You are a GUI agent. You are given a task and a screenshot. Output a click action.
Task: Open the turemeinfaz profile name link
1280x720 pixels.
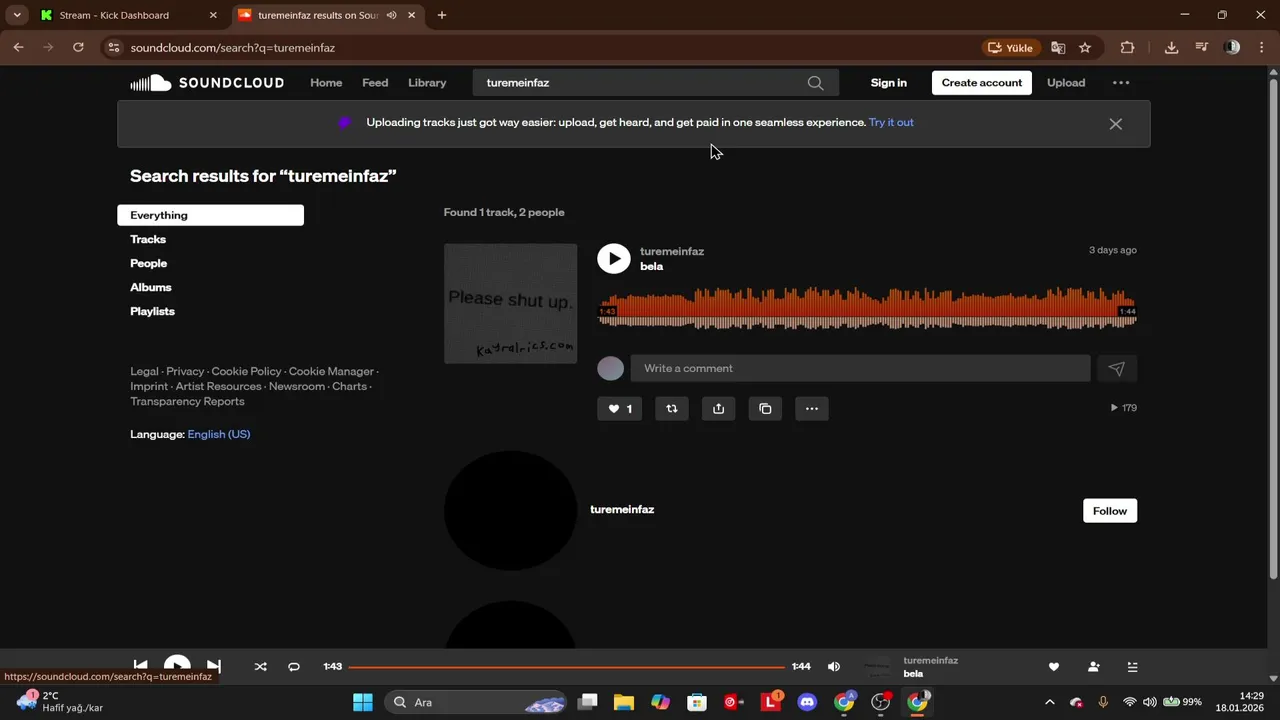[622, 509]
